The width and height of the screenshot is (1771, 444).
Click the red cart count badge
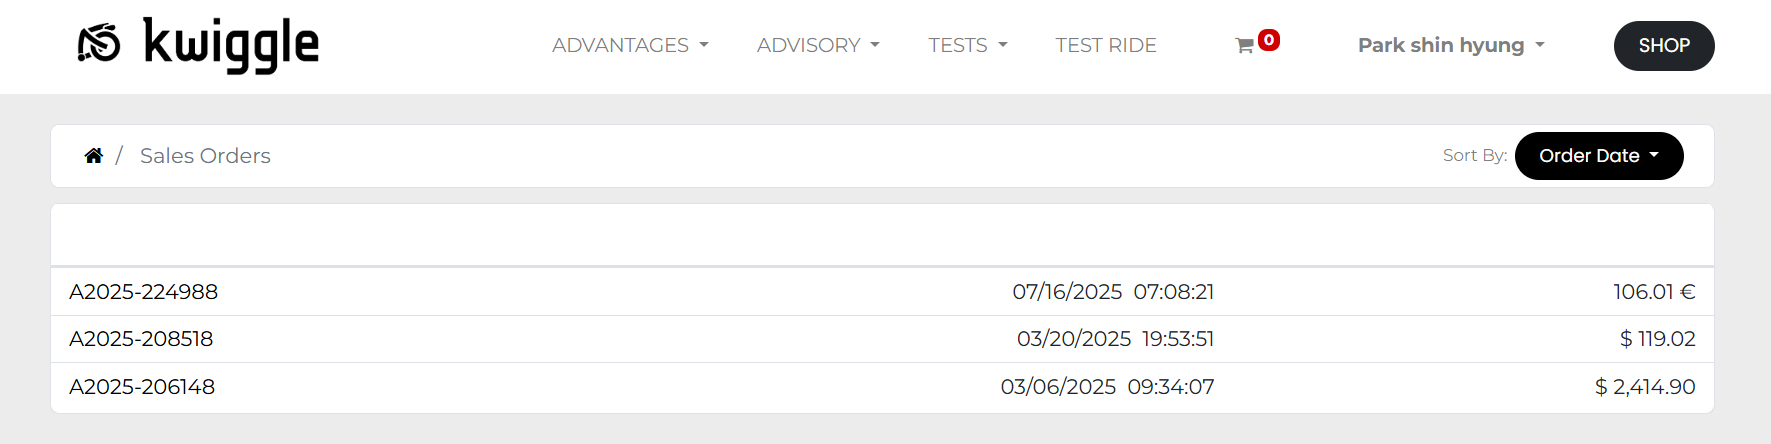(x=1269, y=40)
